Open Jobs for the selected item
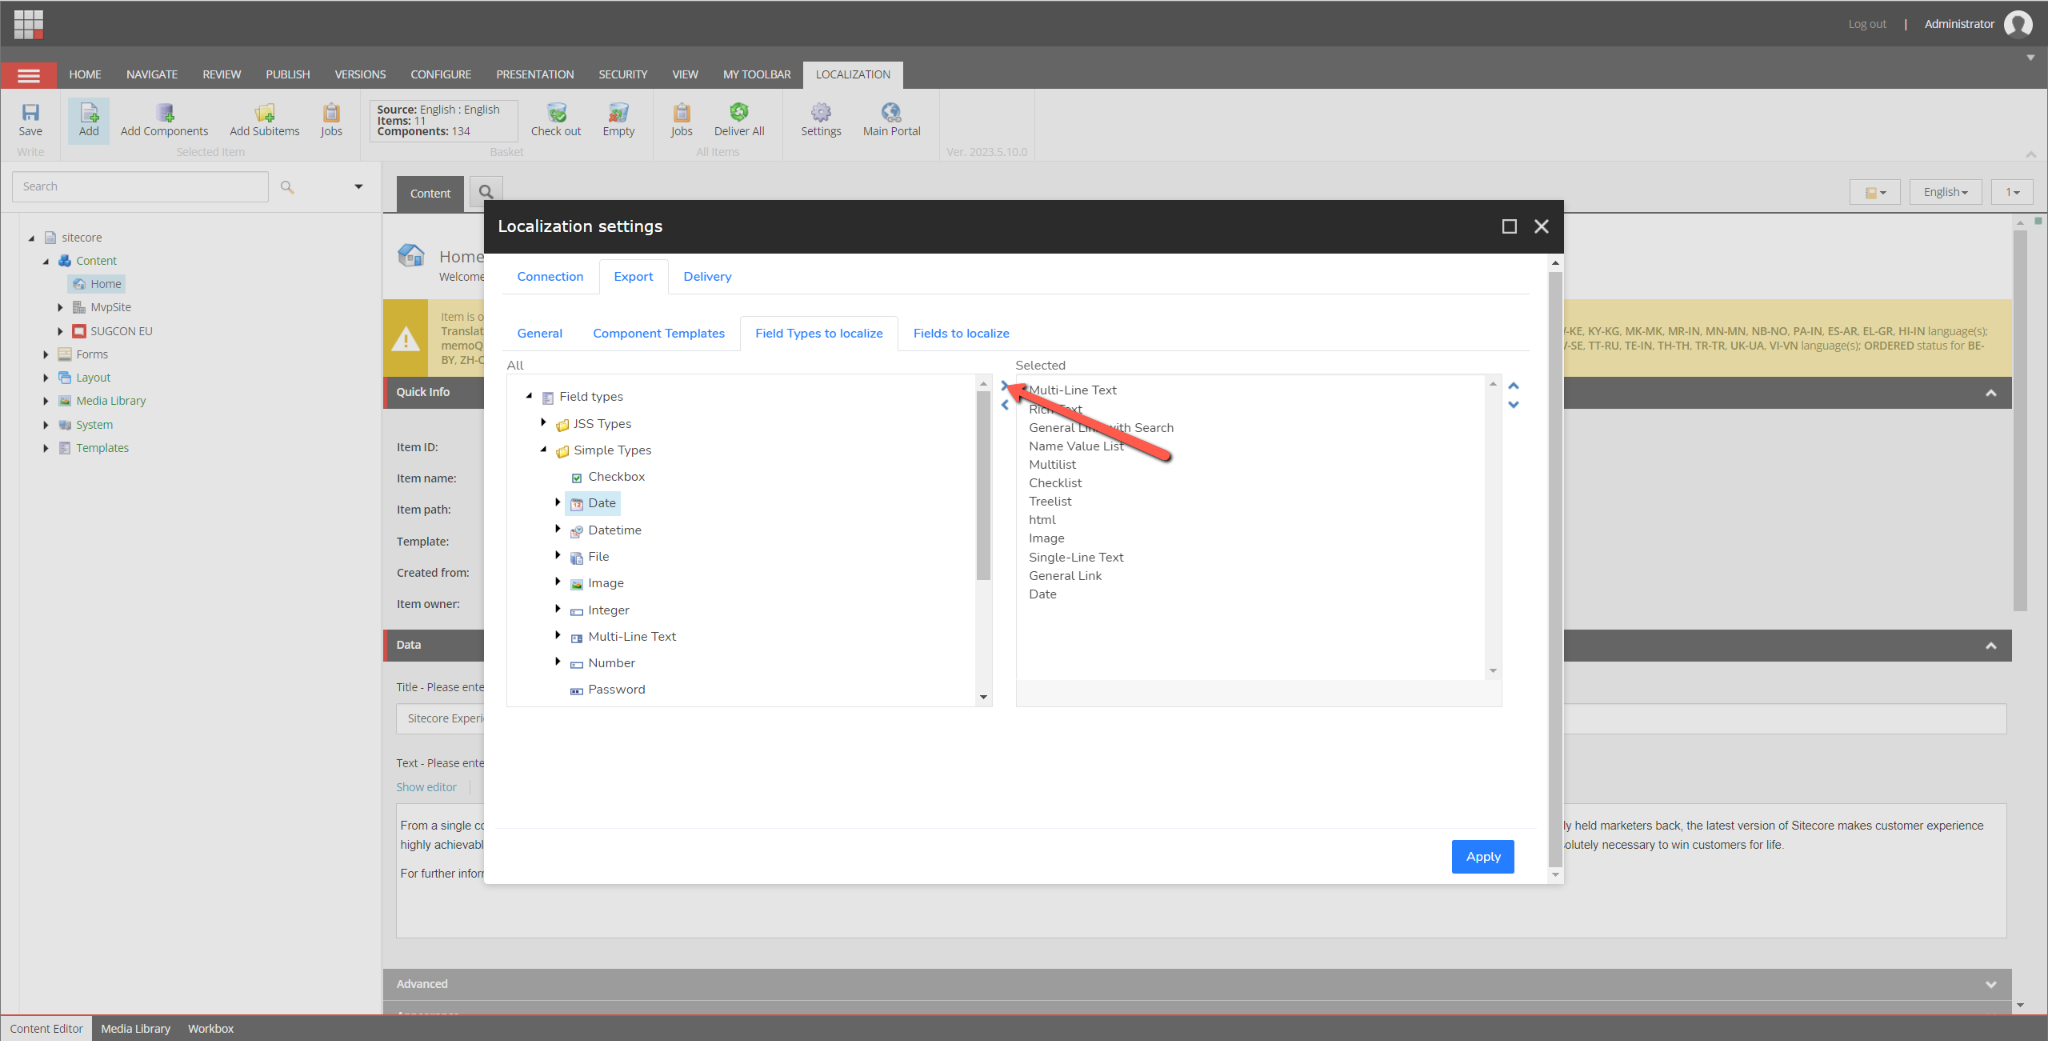2048x1041 pixels. tap(331, 119)
